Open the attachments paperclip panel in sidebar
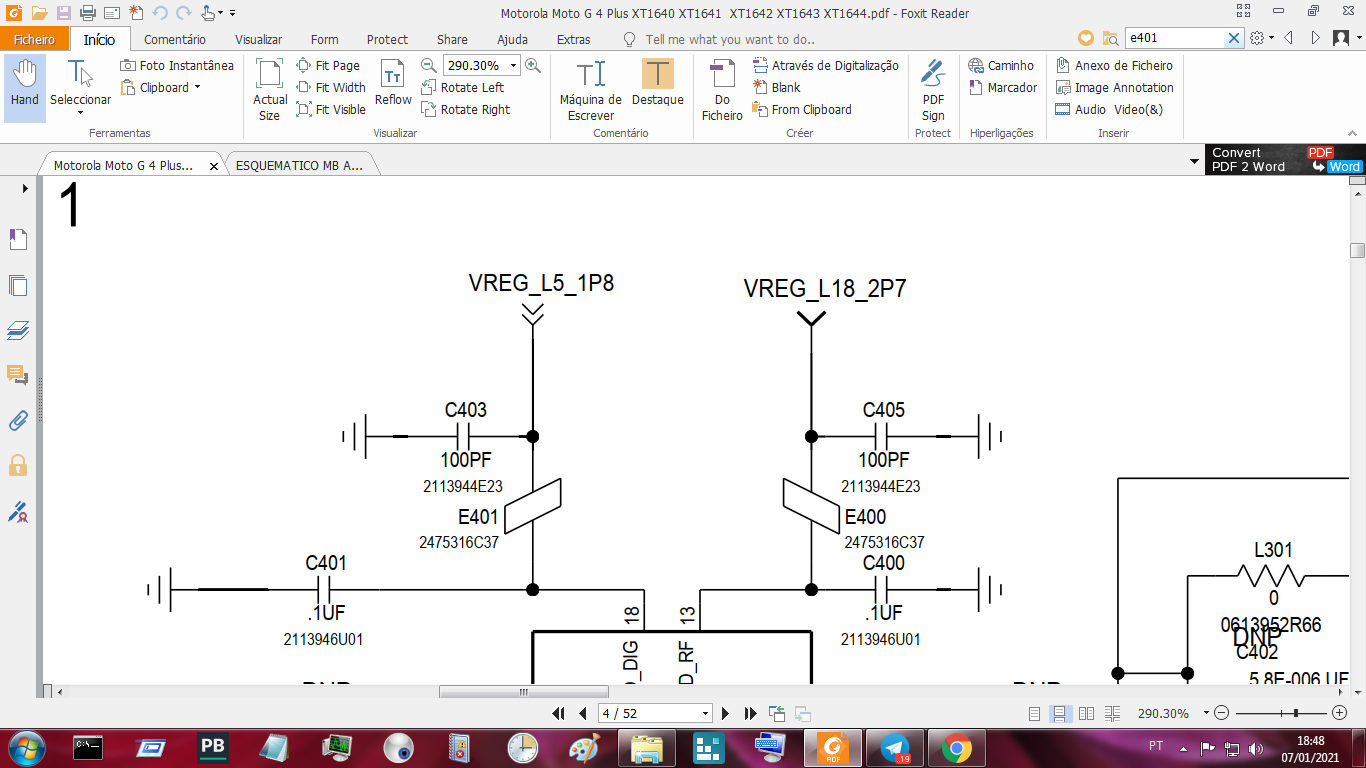 (x=18, y=420)
